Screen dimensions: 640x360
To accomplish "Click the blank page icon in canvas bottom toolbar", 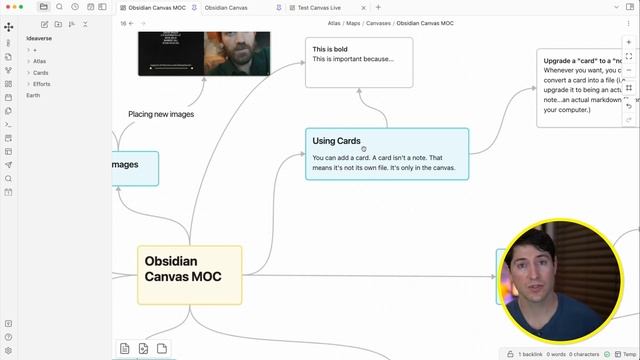I will click(x=162, y=348).
